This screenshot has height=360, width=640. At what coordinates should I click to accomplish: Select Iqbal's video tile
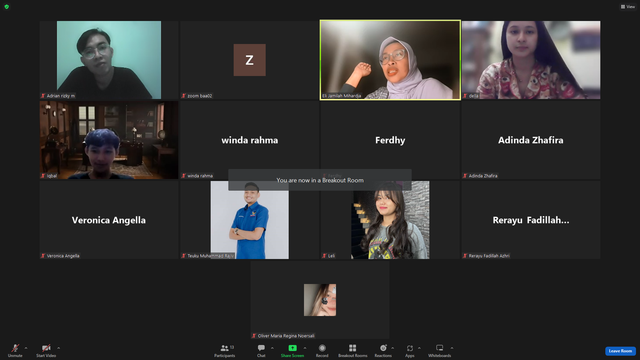tap(109, 140)
